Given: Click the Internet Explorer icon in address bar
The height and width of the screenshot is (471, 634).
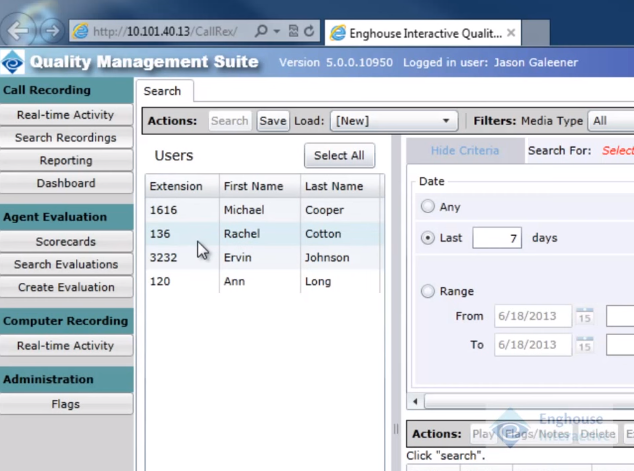Looking at the screenshot, I should 81,31.
